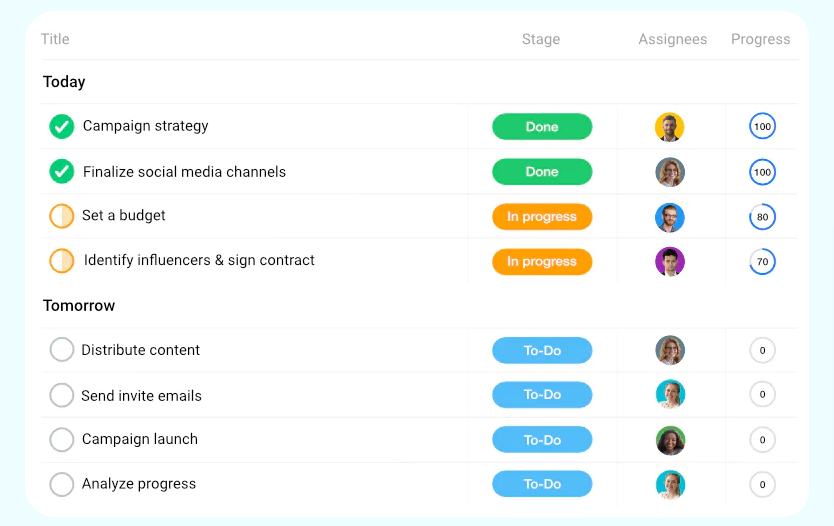
Task: Open the Analyze progress task title
Action: point(139,484)
